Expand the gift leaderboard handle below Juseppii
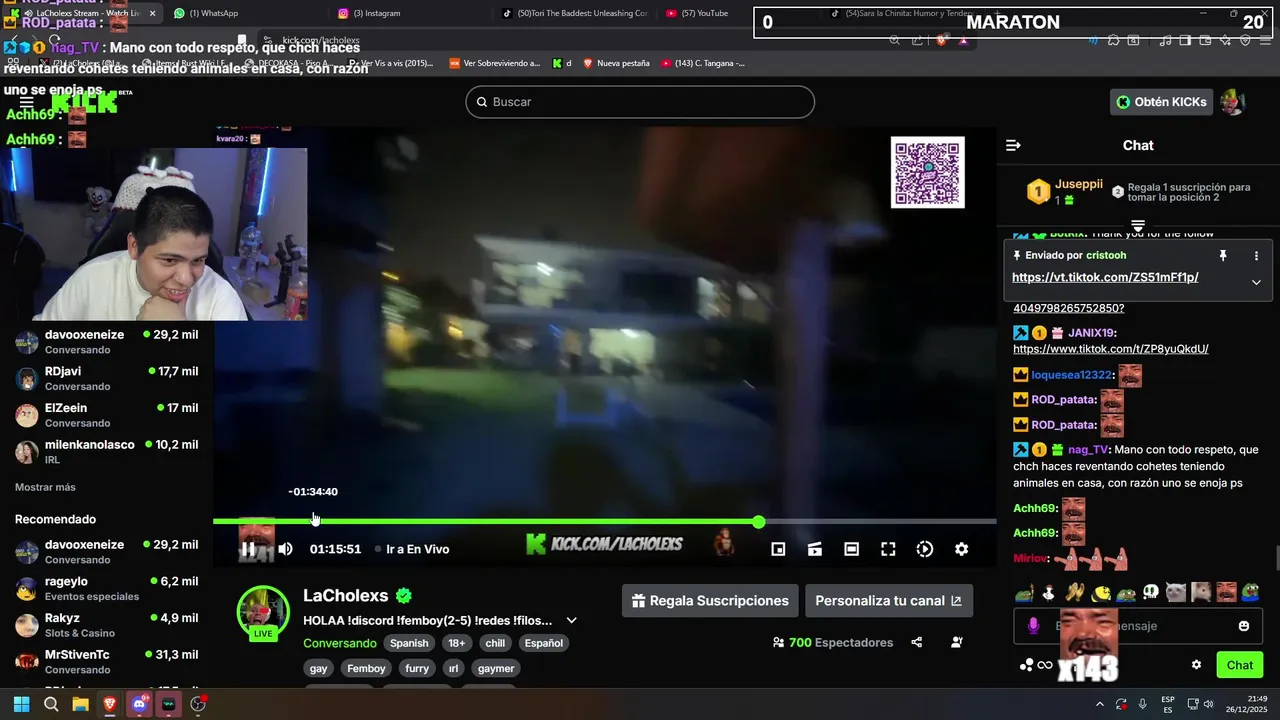 pos(1138,226)
